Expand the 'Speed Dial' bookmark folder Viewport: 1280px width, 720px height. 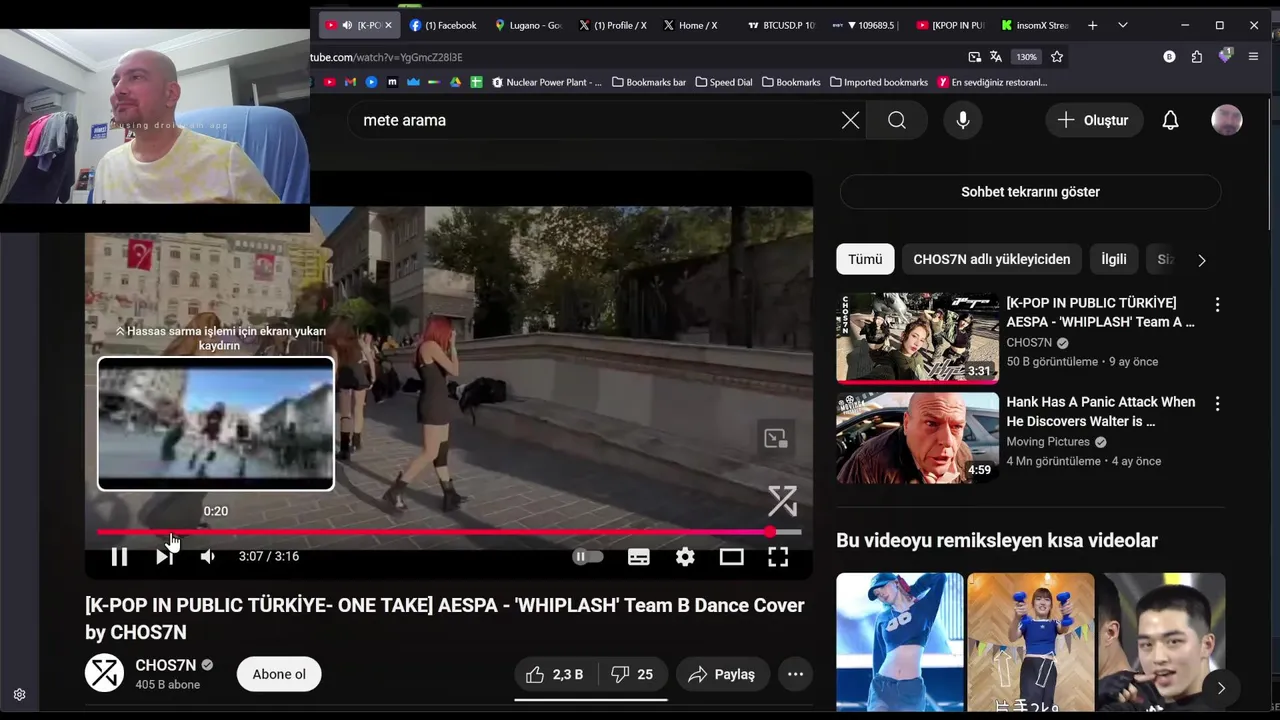[x=723, y=82]
